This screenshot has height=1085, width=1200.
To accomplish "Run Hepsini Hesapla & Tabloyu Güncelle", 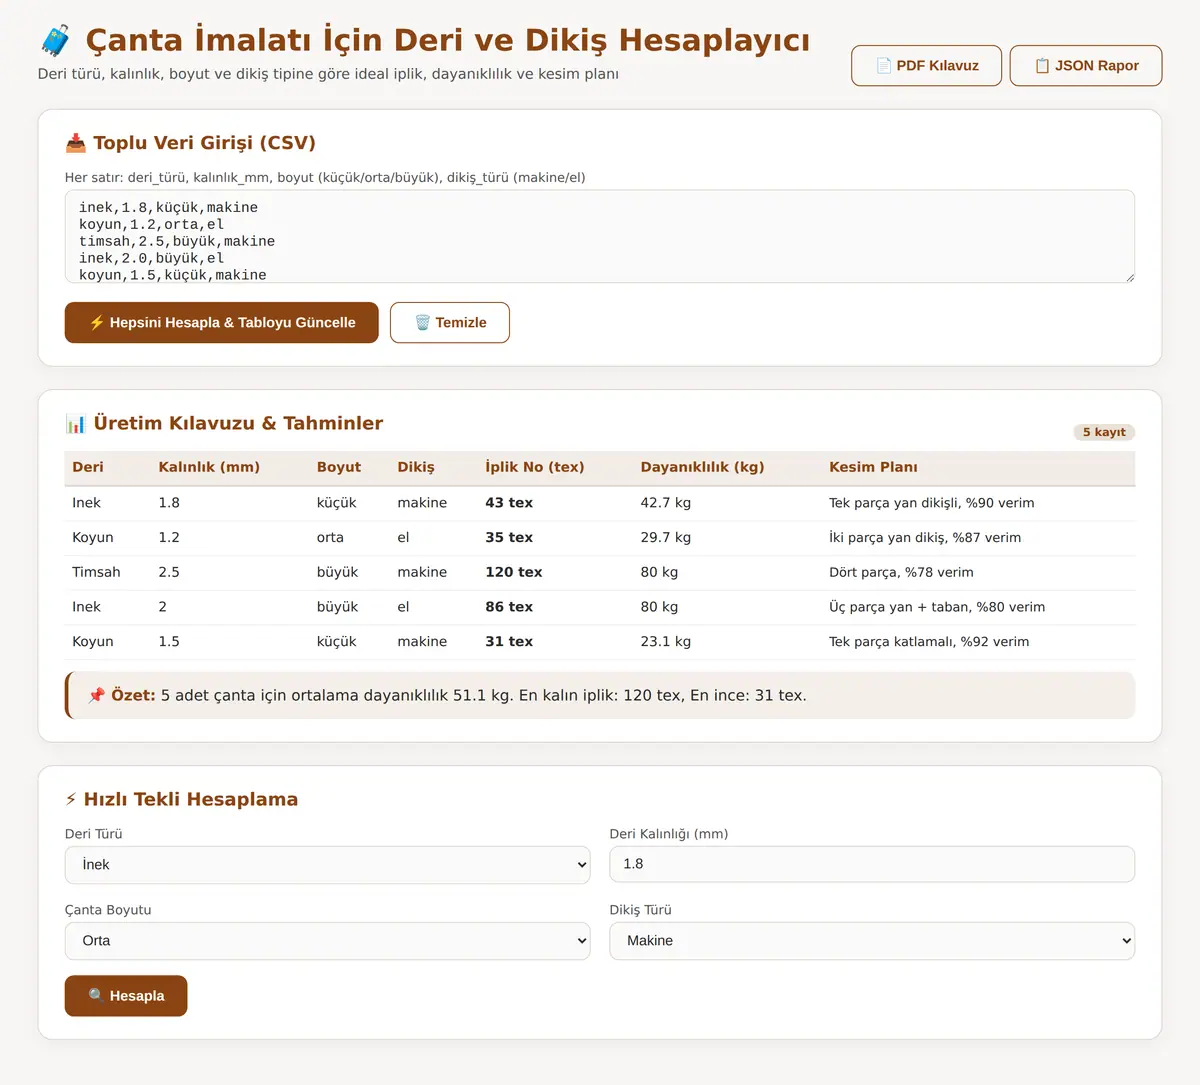I will (222, 323).
